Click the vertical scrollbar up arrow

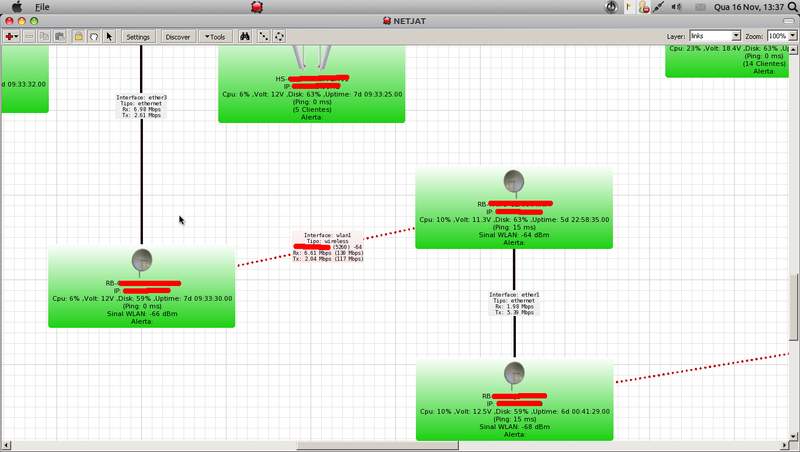point(793,49)
